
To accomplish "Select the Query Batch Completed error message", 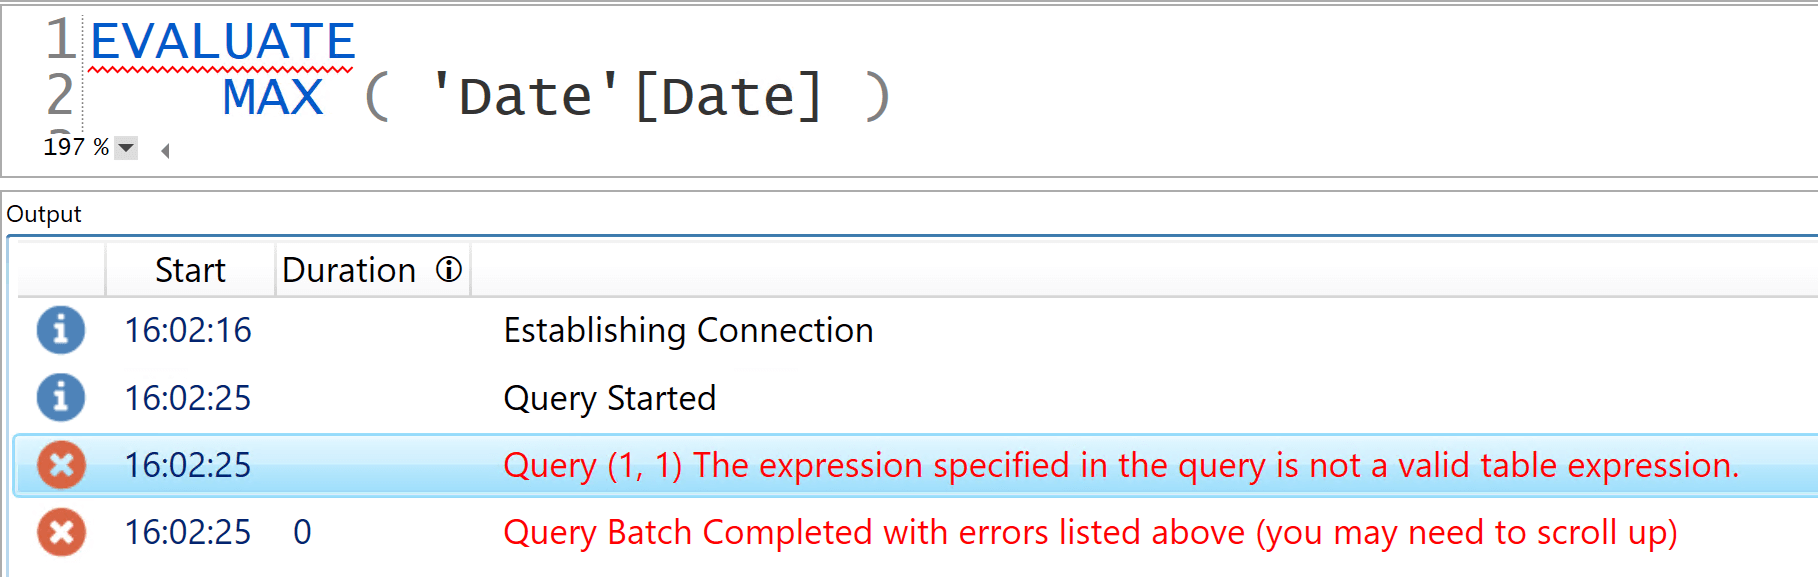I will pyautogui.click(x=1090, y=532).
